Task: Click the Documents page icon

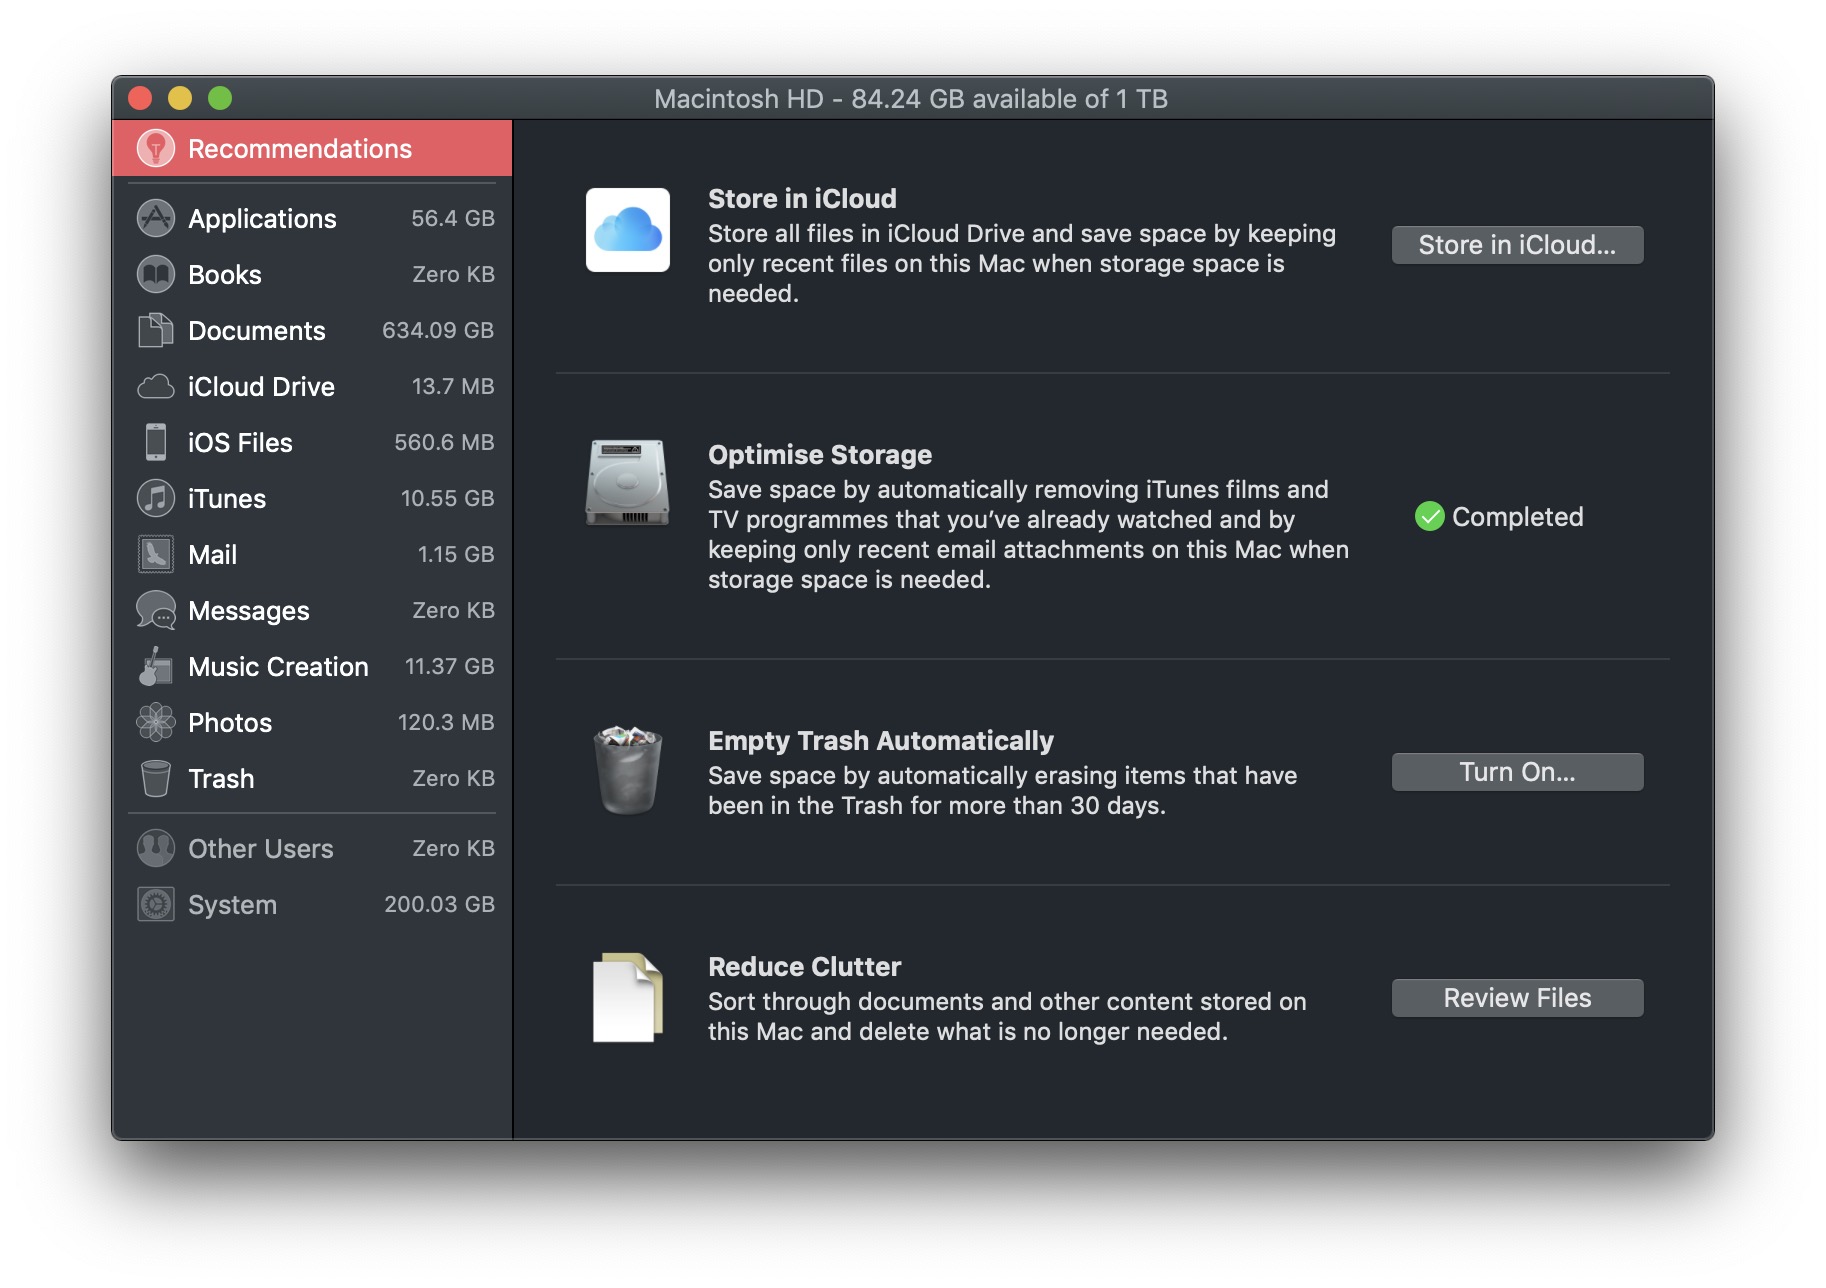Action: (x=156, y=330)
